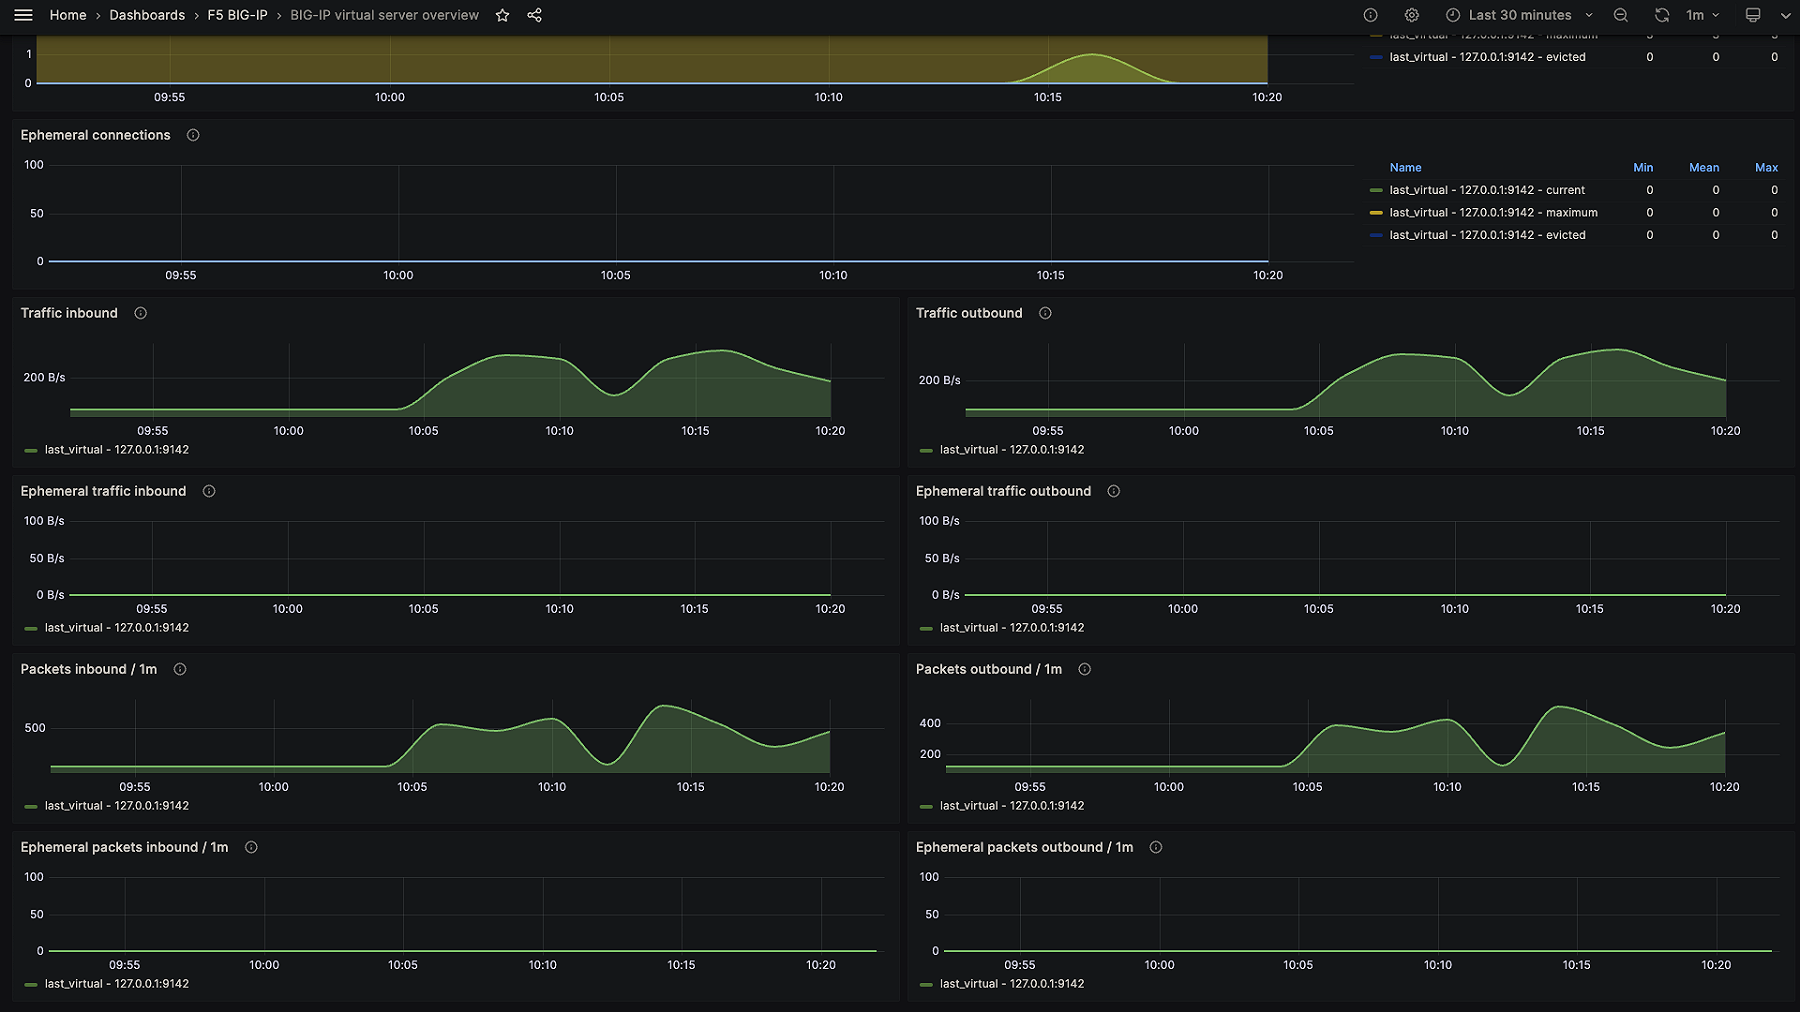Refresh the dashboard manually

click(1662, 15)
